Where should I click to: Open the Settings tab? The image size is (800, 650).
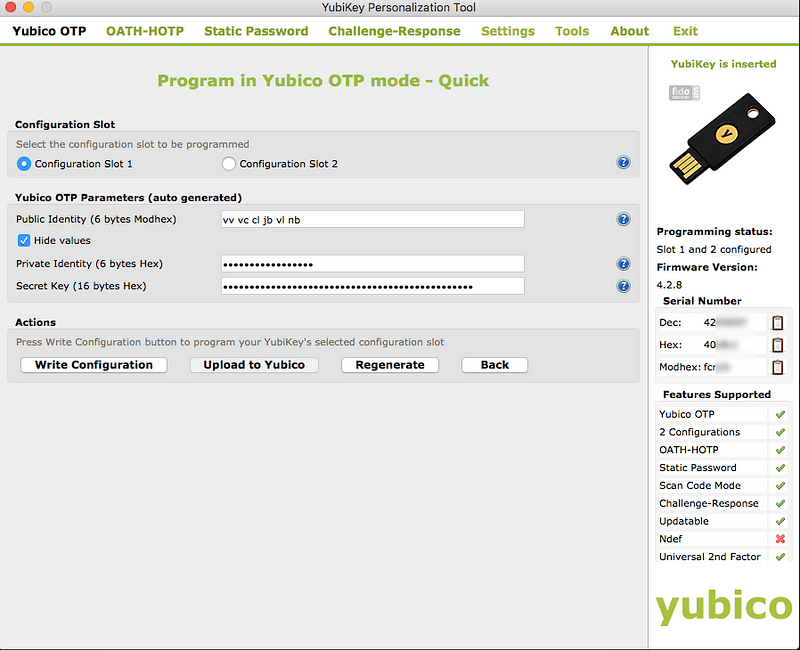click(508, 31)
